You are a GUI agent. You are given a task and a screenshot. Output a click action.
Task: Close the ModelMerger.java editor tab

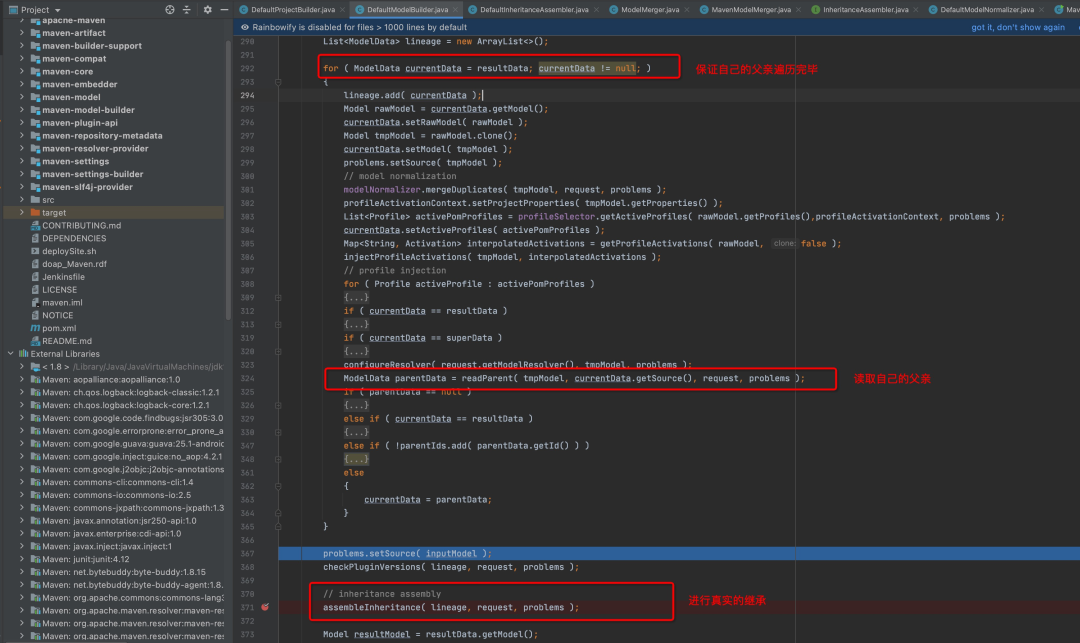pyautogui.click(x=687, y=9)
